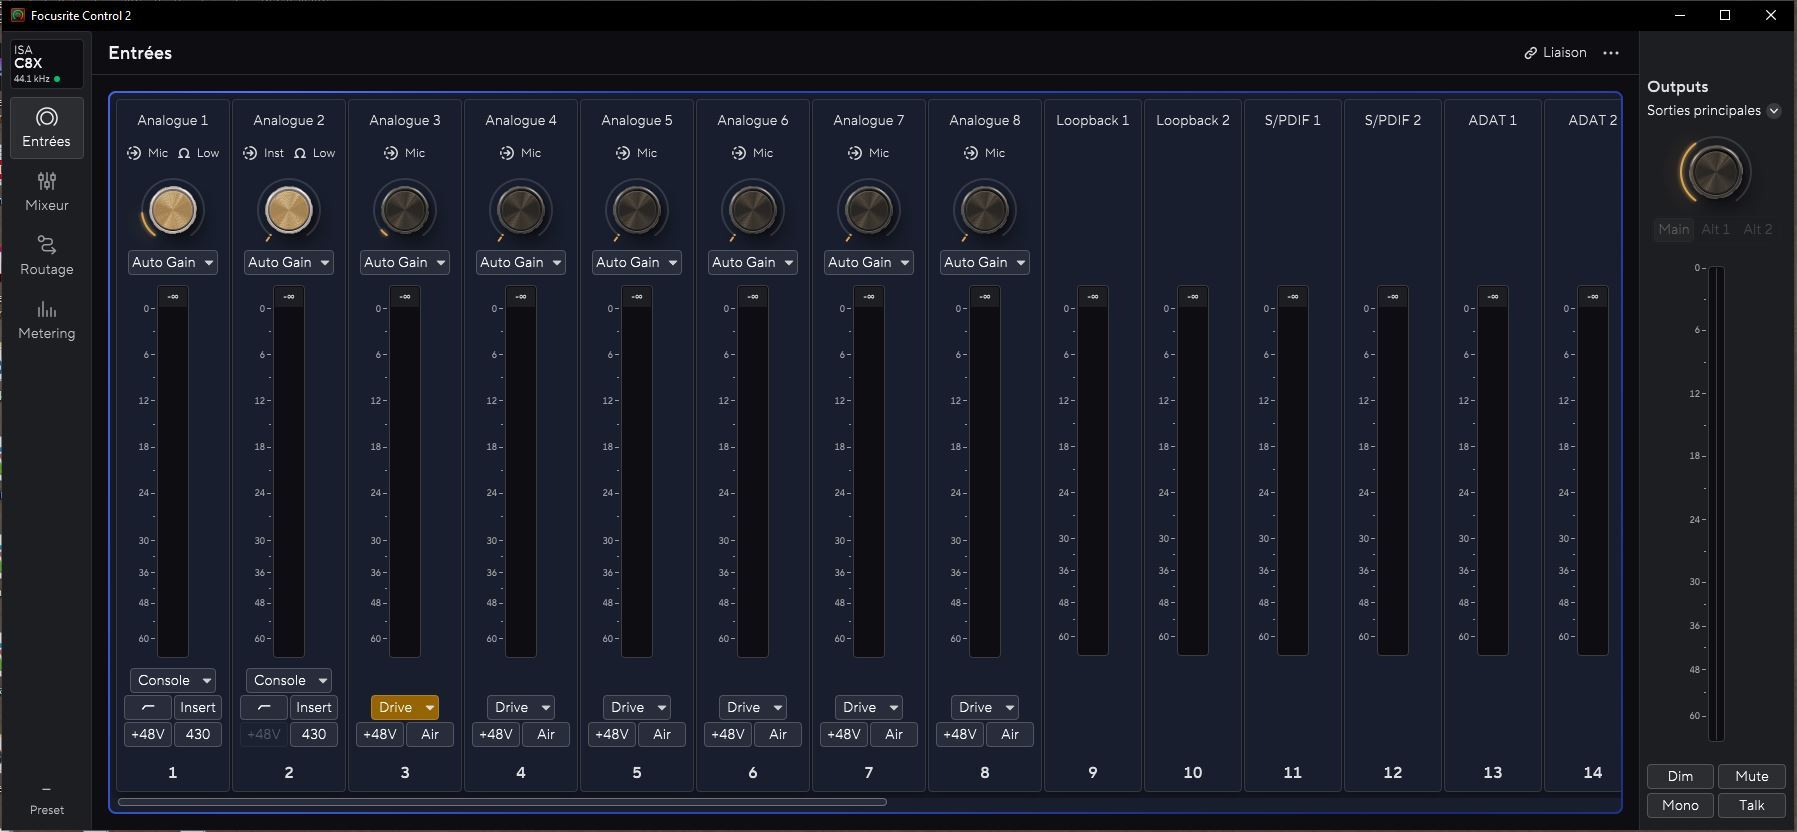The image size is (1797, 832).
Task: Click the ADAT 1 channel name
Action: pyautogui.click(x=1492, y=120)
